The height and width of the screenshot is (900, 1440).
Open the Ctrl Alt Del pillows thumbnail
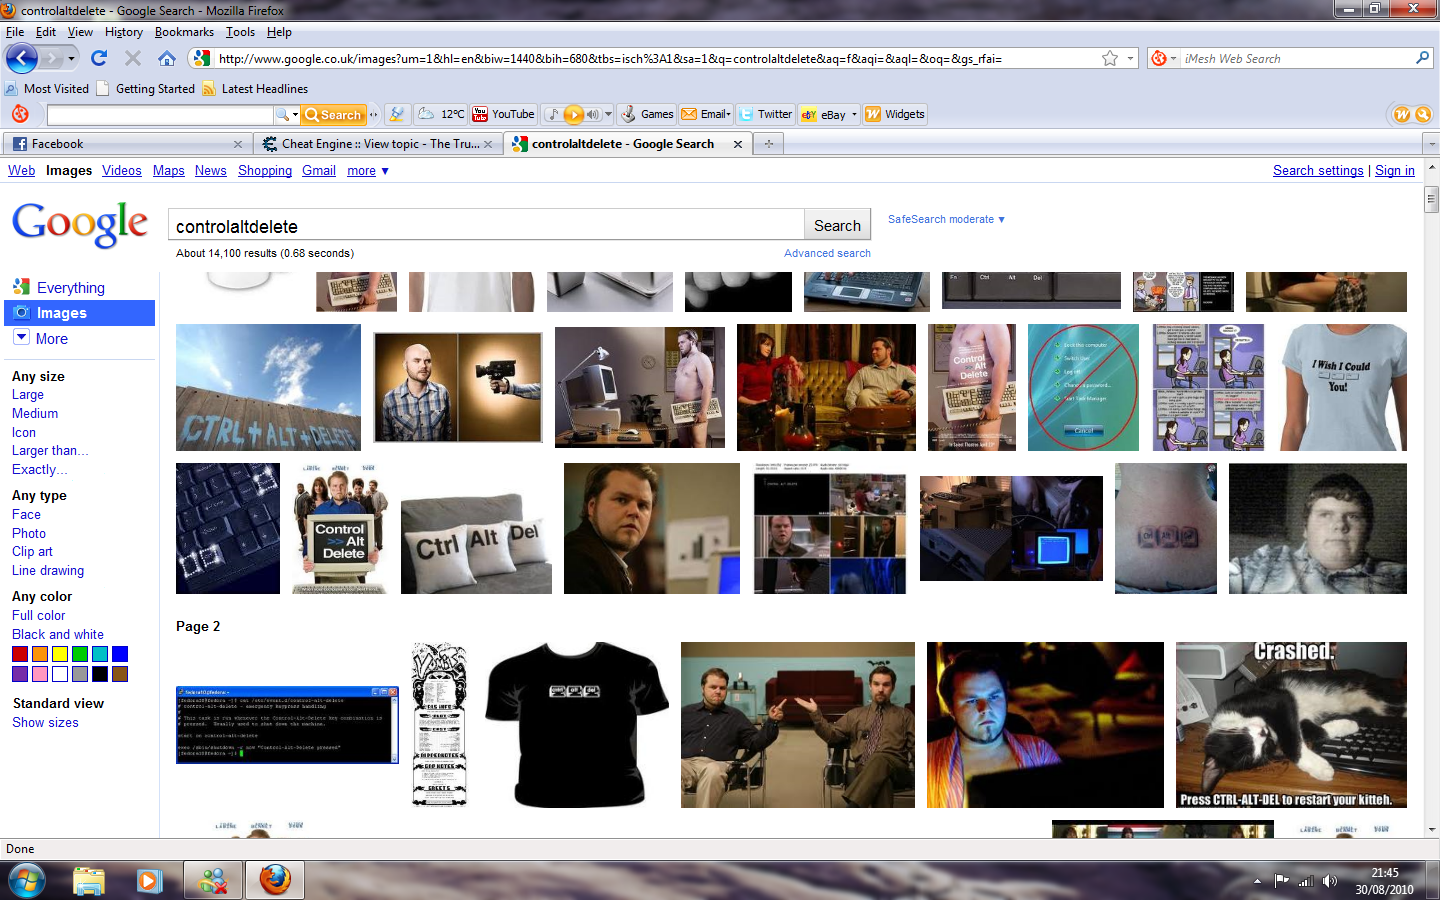pyautogui.click(x=476, y=544)
